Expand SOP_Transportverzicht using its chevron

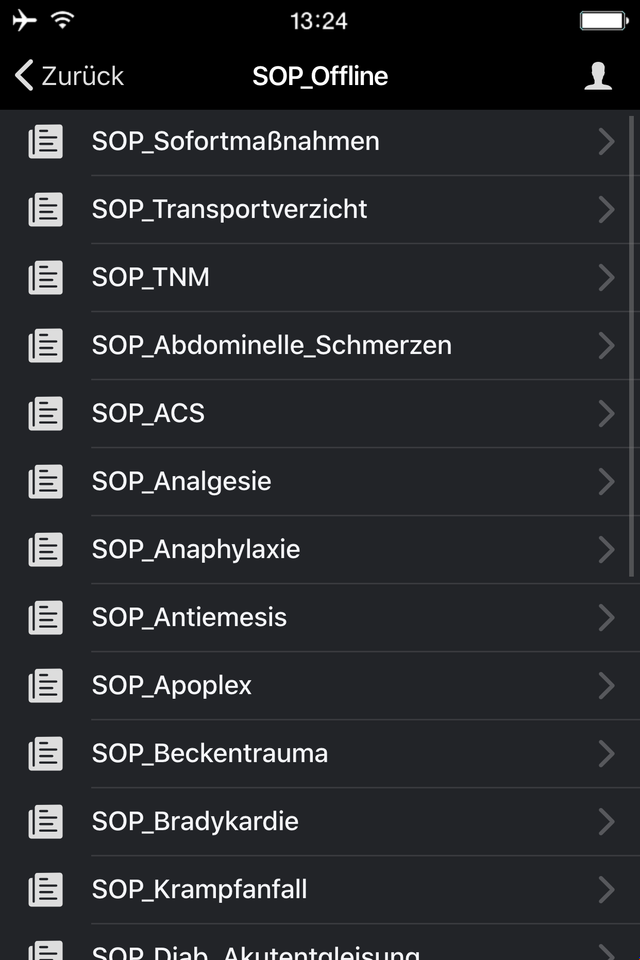(606, 209)
